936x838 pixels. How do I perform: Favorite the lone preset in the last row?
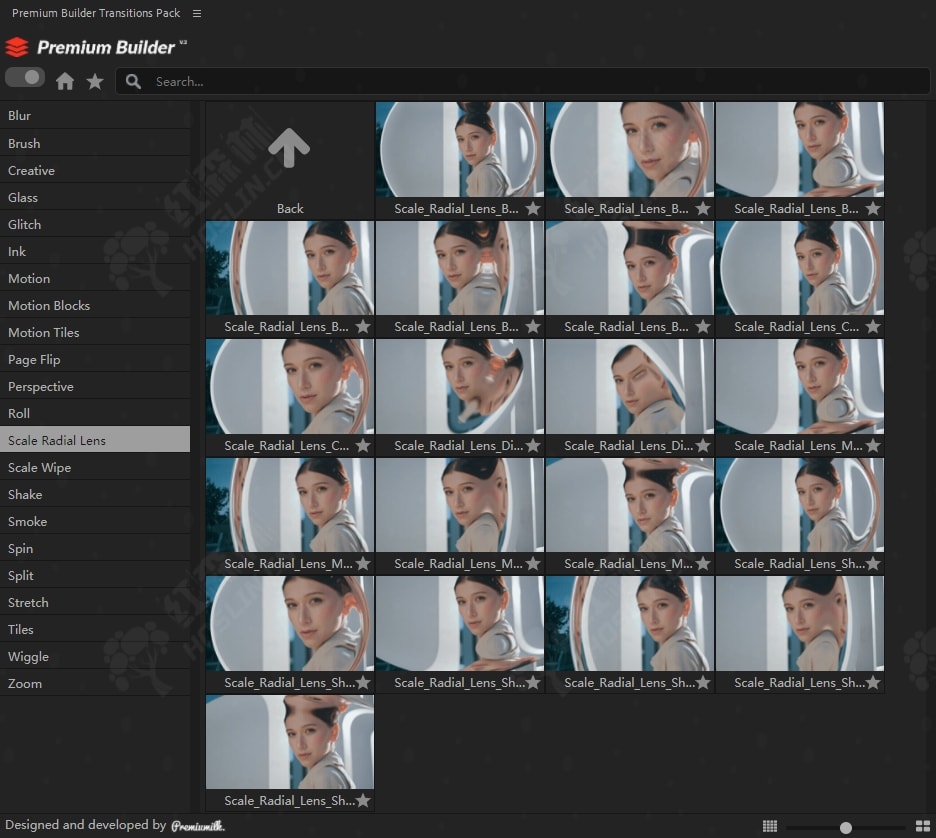tap(363, 801)
